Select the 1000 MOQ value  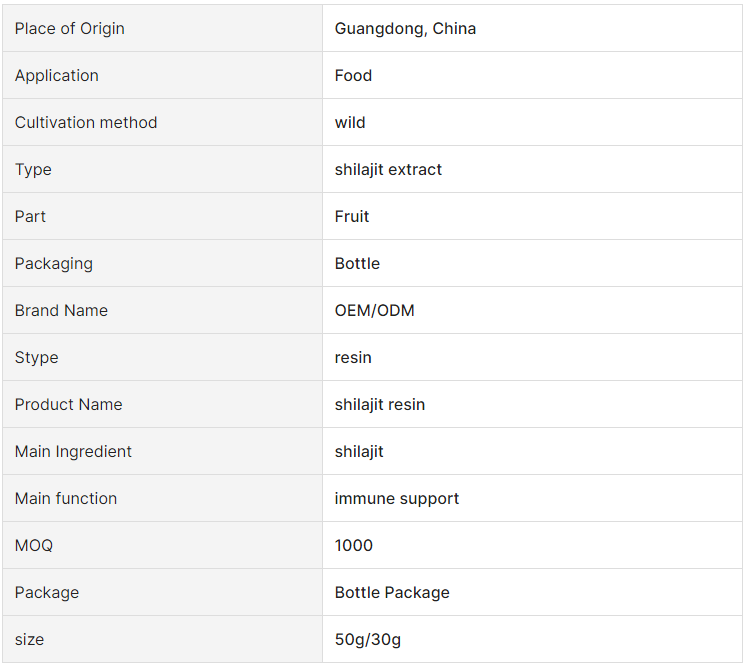[x=353, y=546]
